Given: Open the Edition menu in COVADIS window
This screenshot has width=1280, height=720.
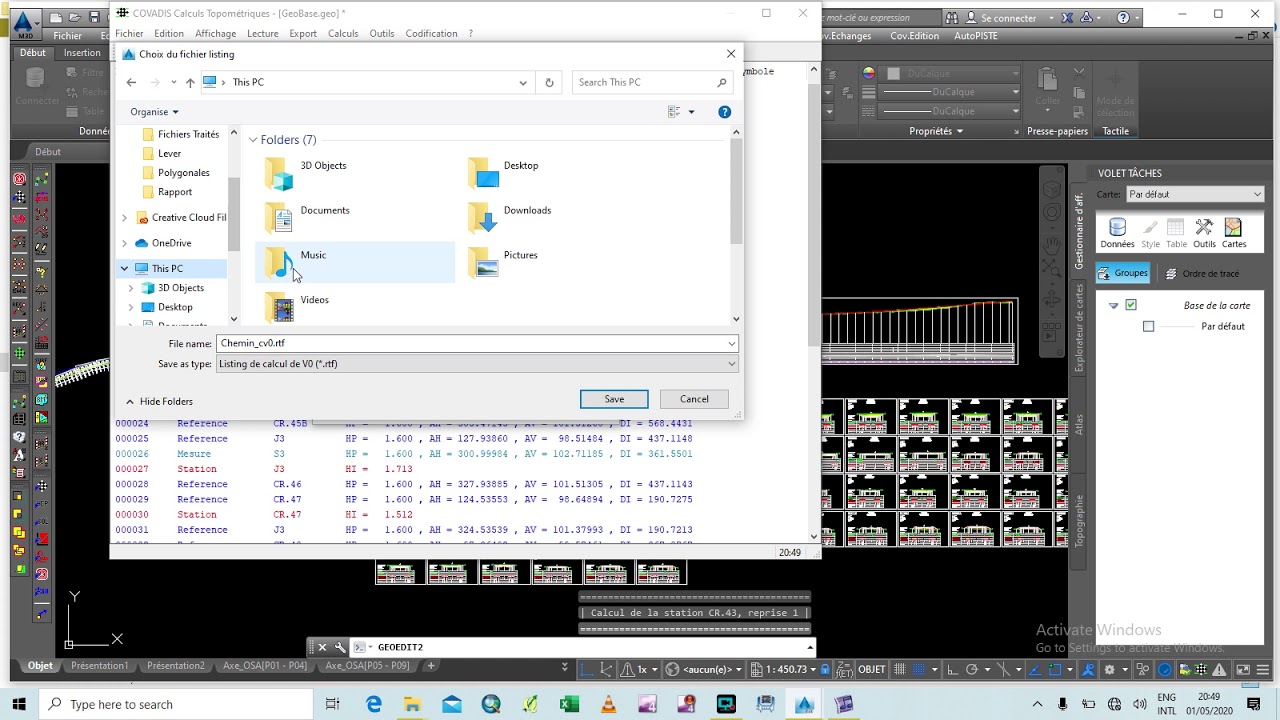Looking at the screenshot, I should pyautogui.click(x=169, y=33).
